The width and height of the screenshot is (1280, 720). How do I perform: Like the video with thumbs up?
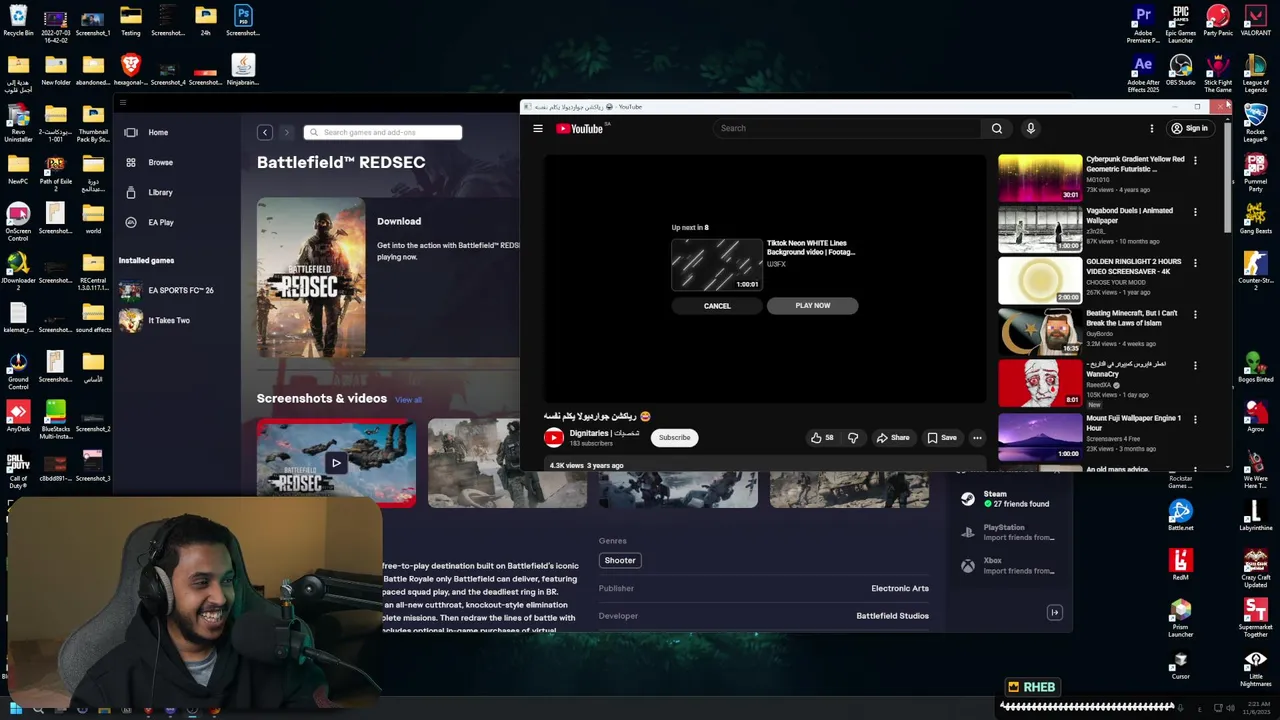coord(822,437)
